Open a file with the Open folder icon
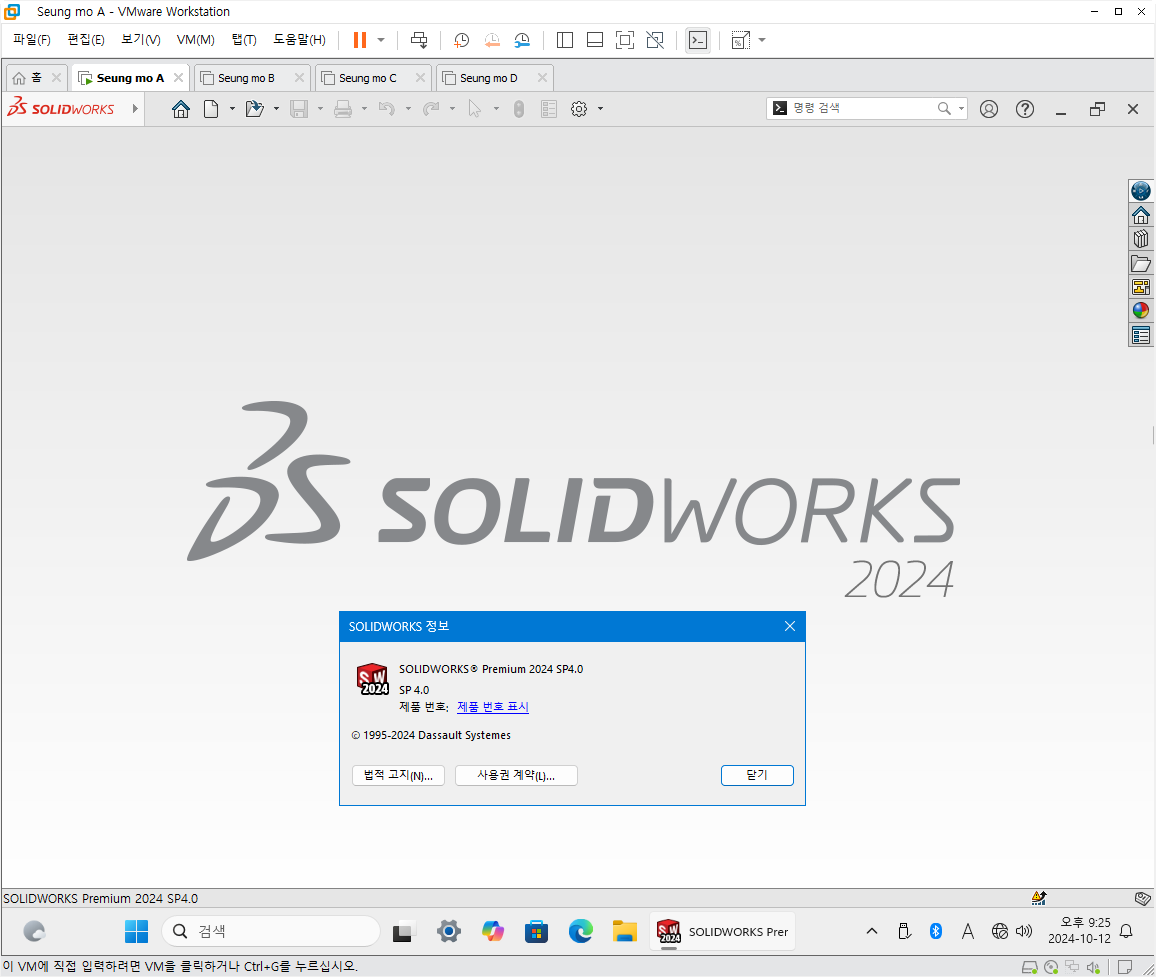The image size is (1156, 977). click(254, 109)
